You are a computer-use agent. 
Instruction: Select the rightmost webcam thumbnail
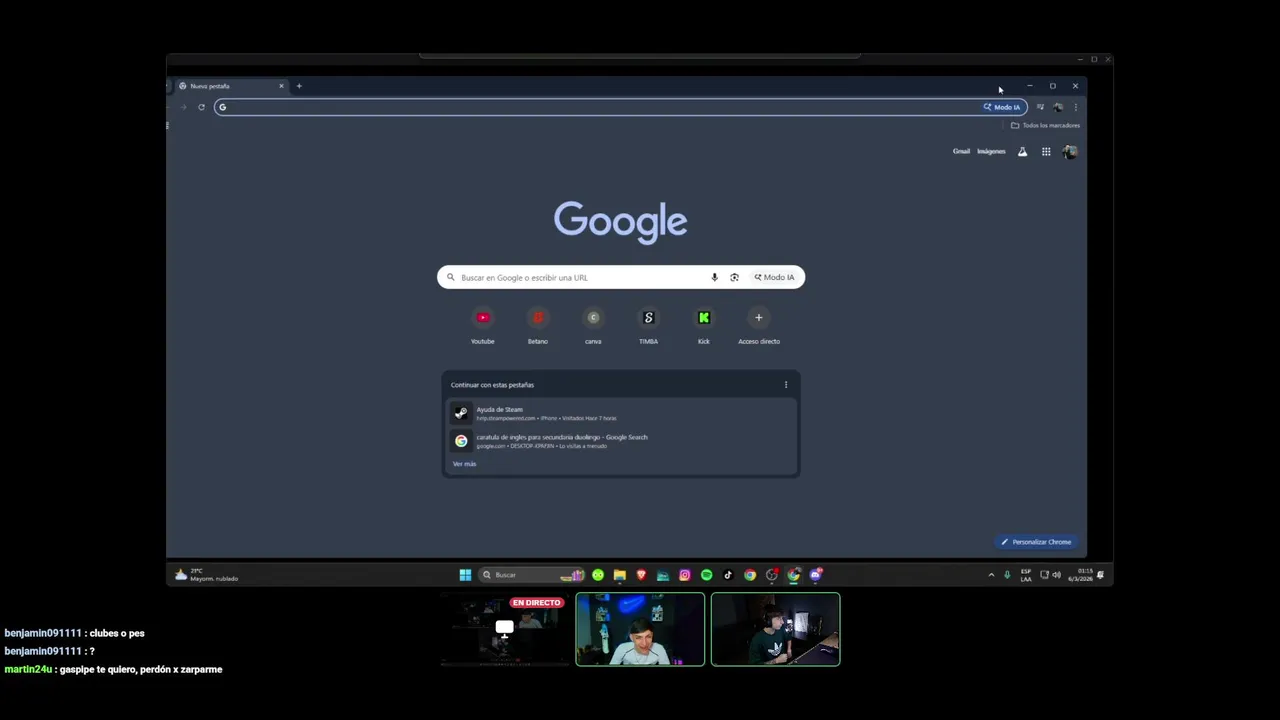pyautogui.click(x=775, y=629)
